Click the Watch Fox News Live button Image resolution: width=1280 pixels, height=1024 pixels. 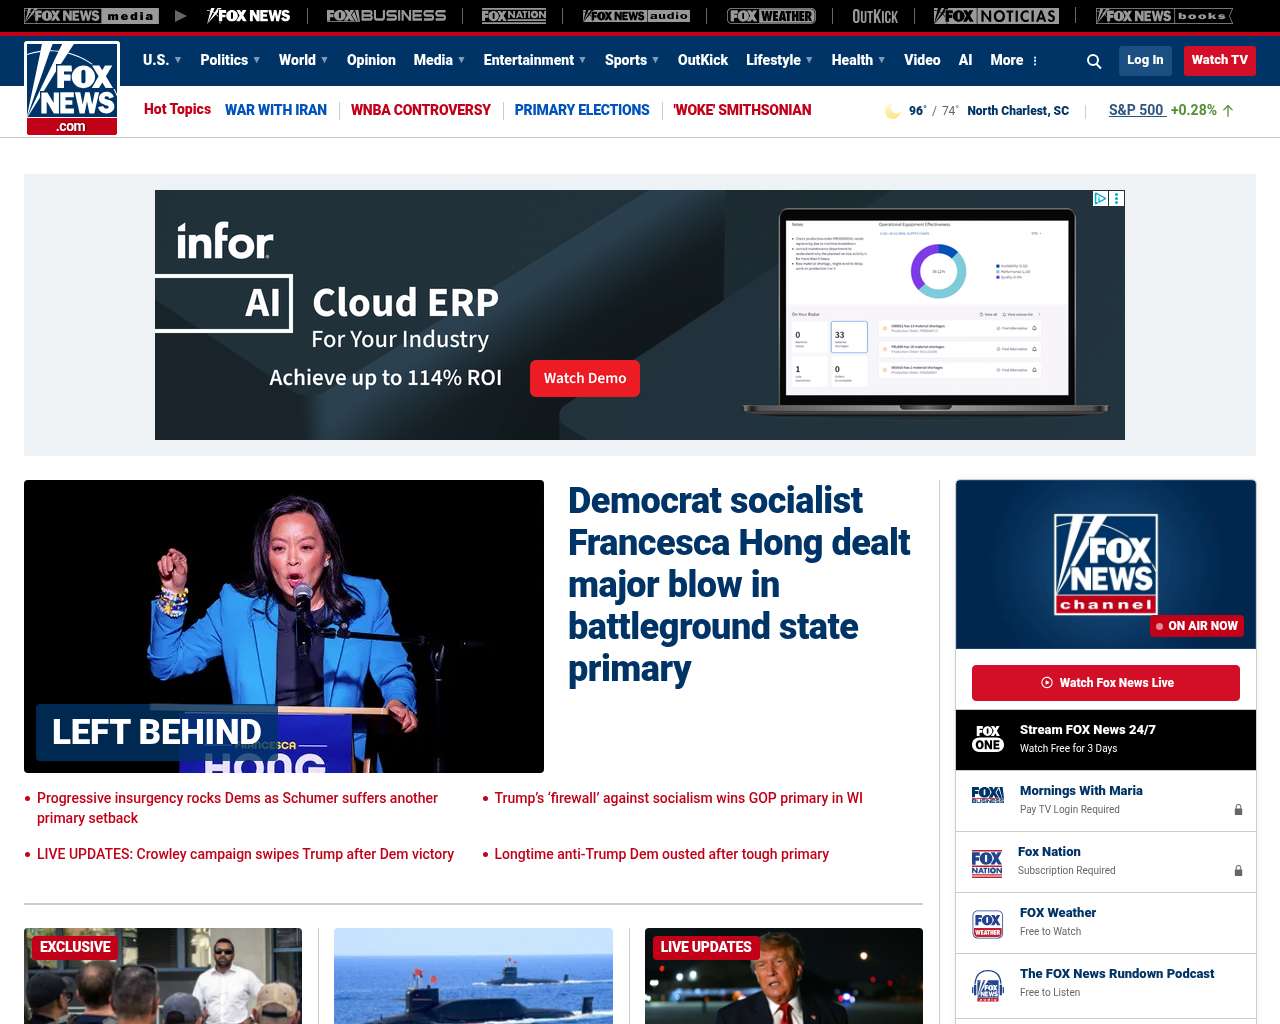pos(1106,683)
